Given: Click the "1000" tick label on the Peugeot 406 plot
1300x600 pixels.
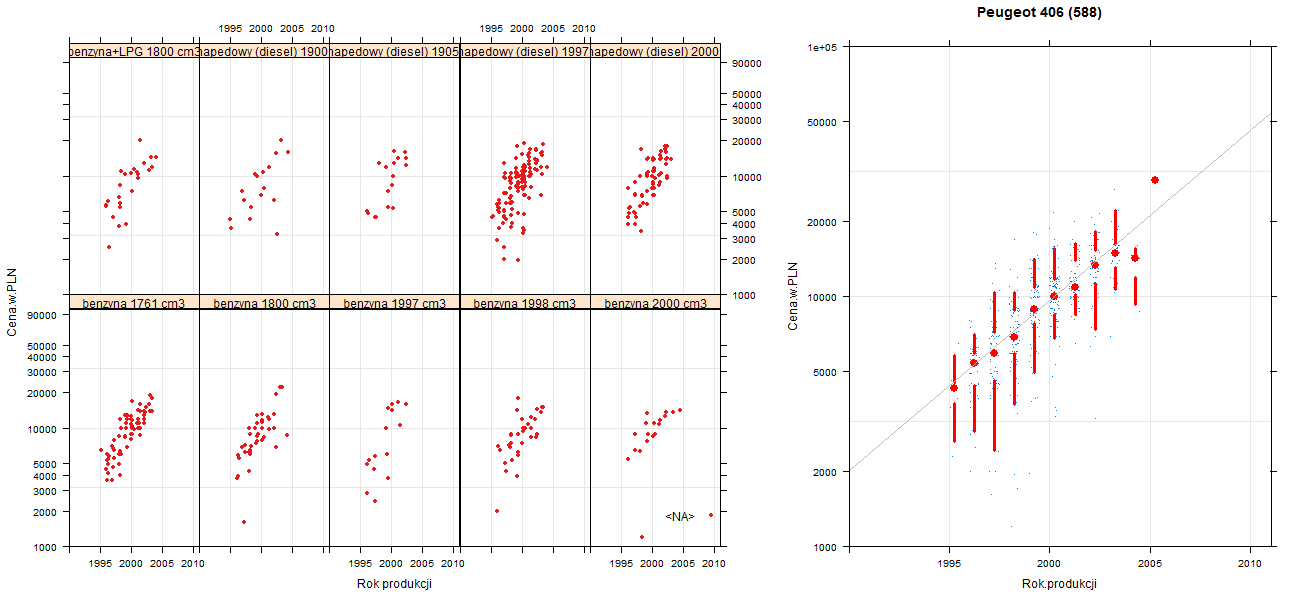Looking at the screenshot, I should [825, 546].
